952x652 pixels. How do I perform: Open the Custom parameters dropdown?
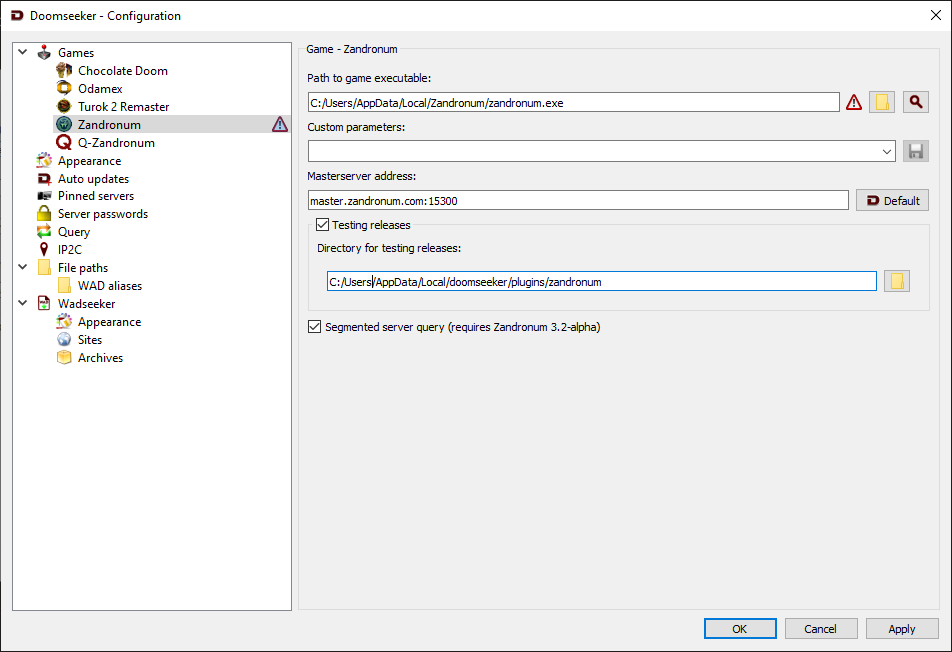(x=886, y=152)
